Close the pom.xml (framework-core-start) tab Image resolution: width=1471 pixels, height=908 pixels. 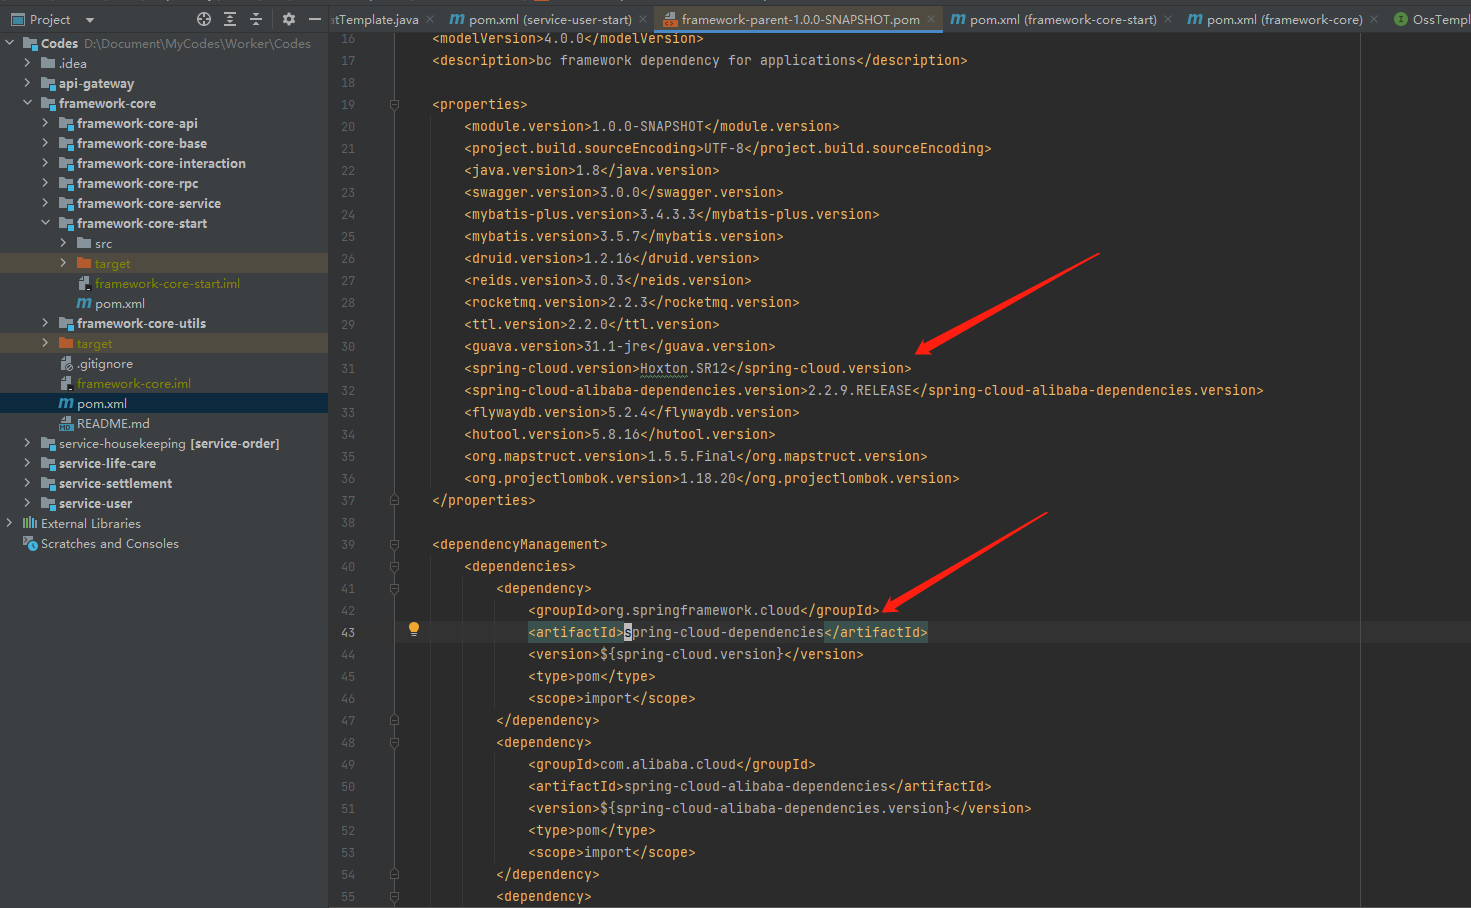click(x=1168, y=19)
